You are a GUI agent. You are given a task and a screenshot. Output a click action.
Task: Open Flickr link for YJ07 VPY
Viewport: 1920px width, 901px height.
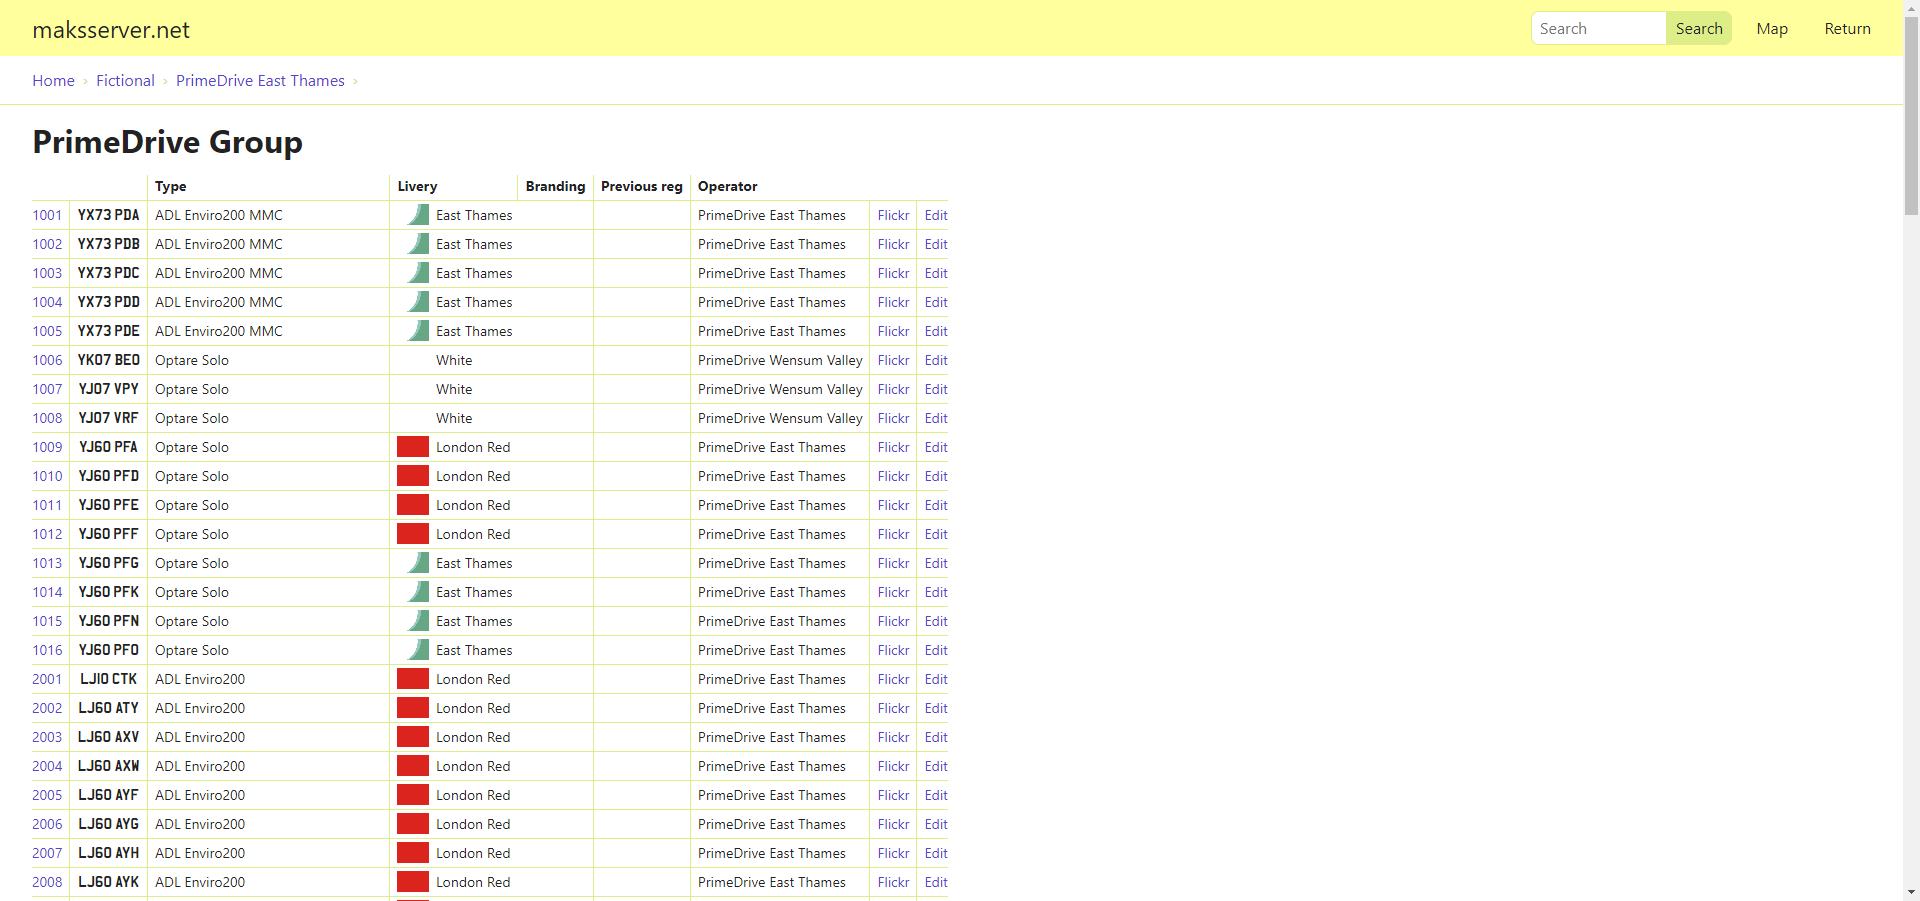893,389
